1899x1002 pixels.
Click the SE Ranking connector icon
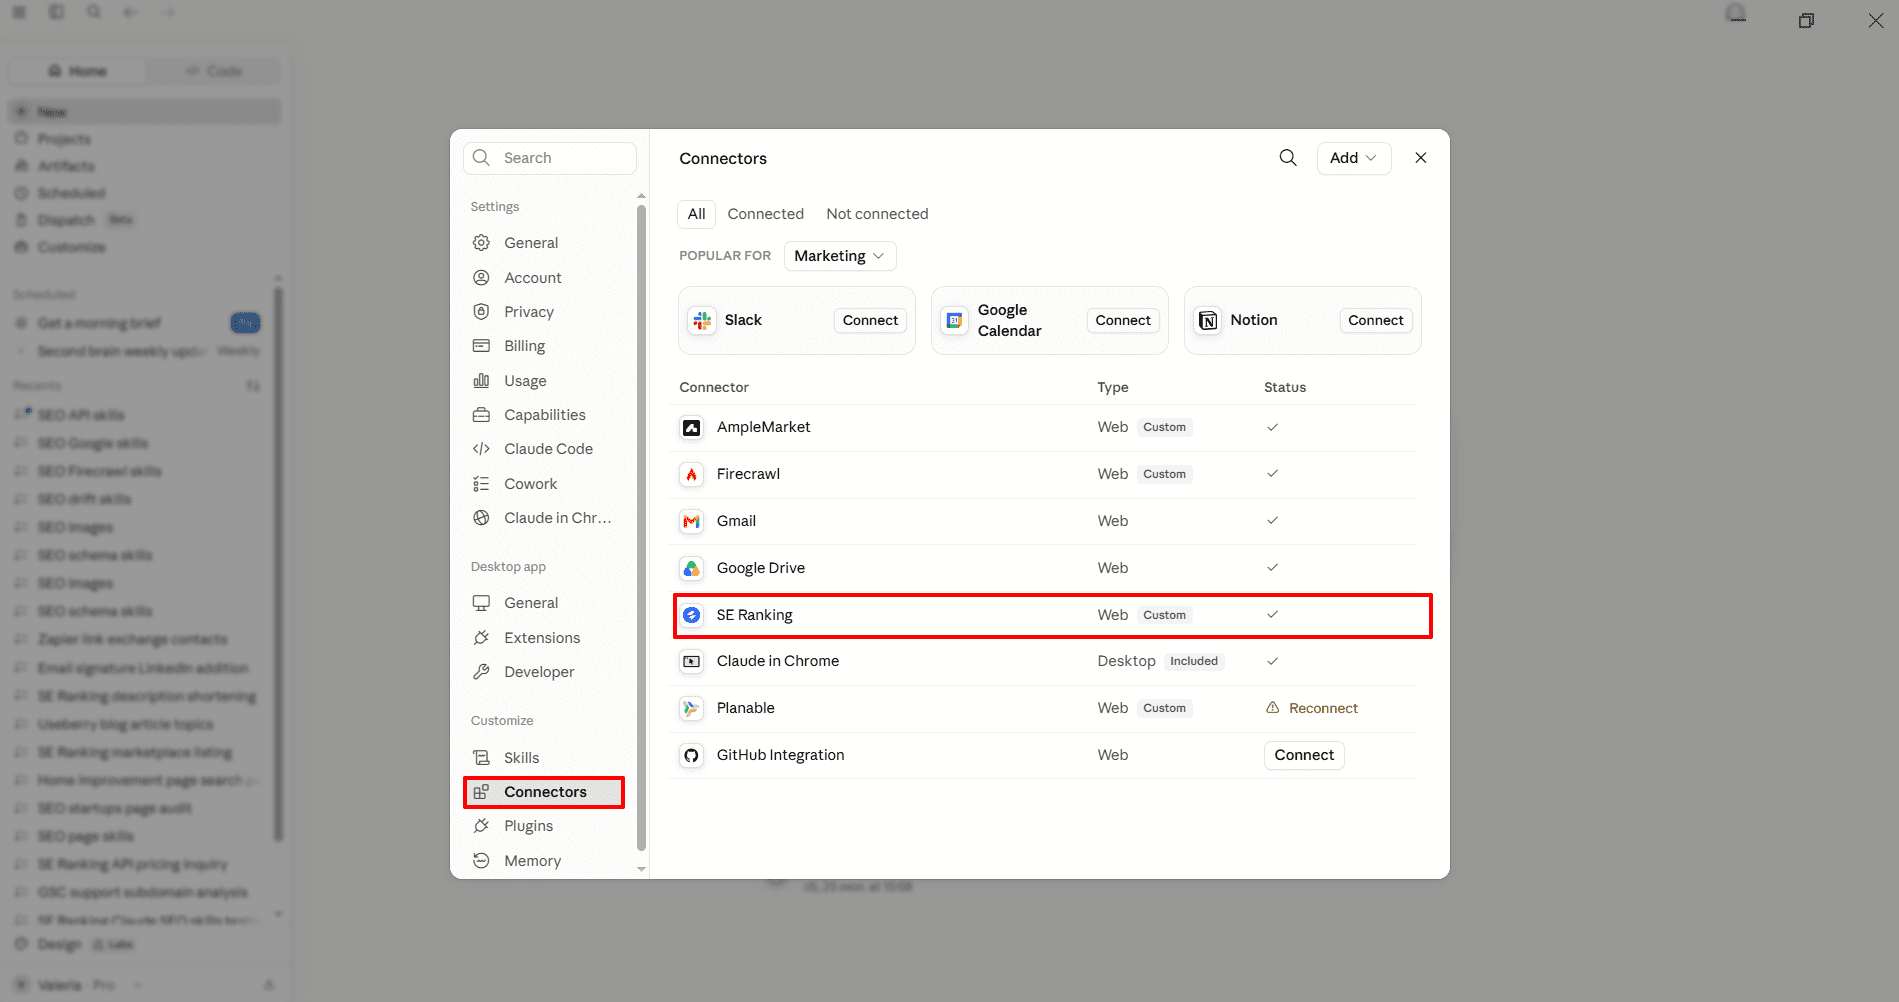(x=691, y=615)
